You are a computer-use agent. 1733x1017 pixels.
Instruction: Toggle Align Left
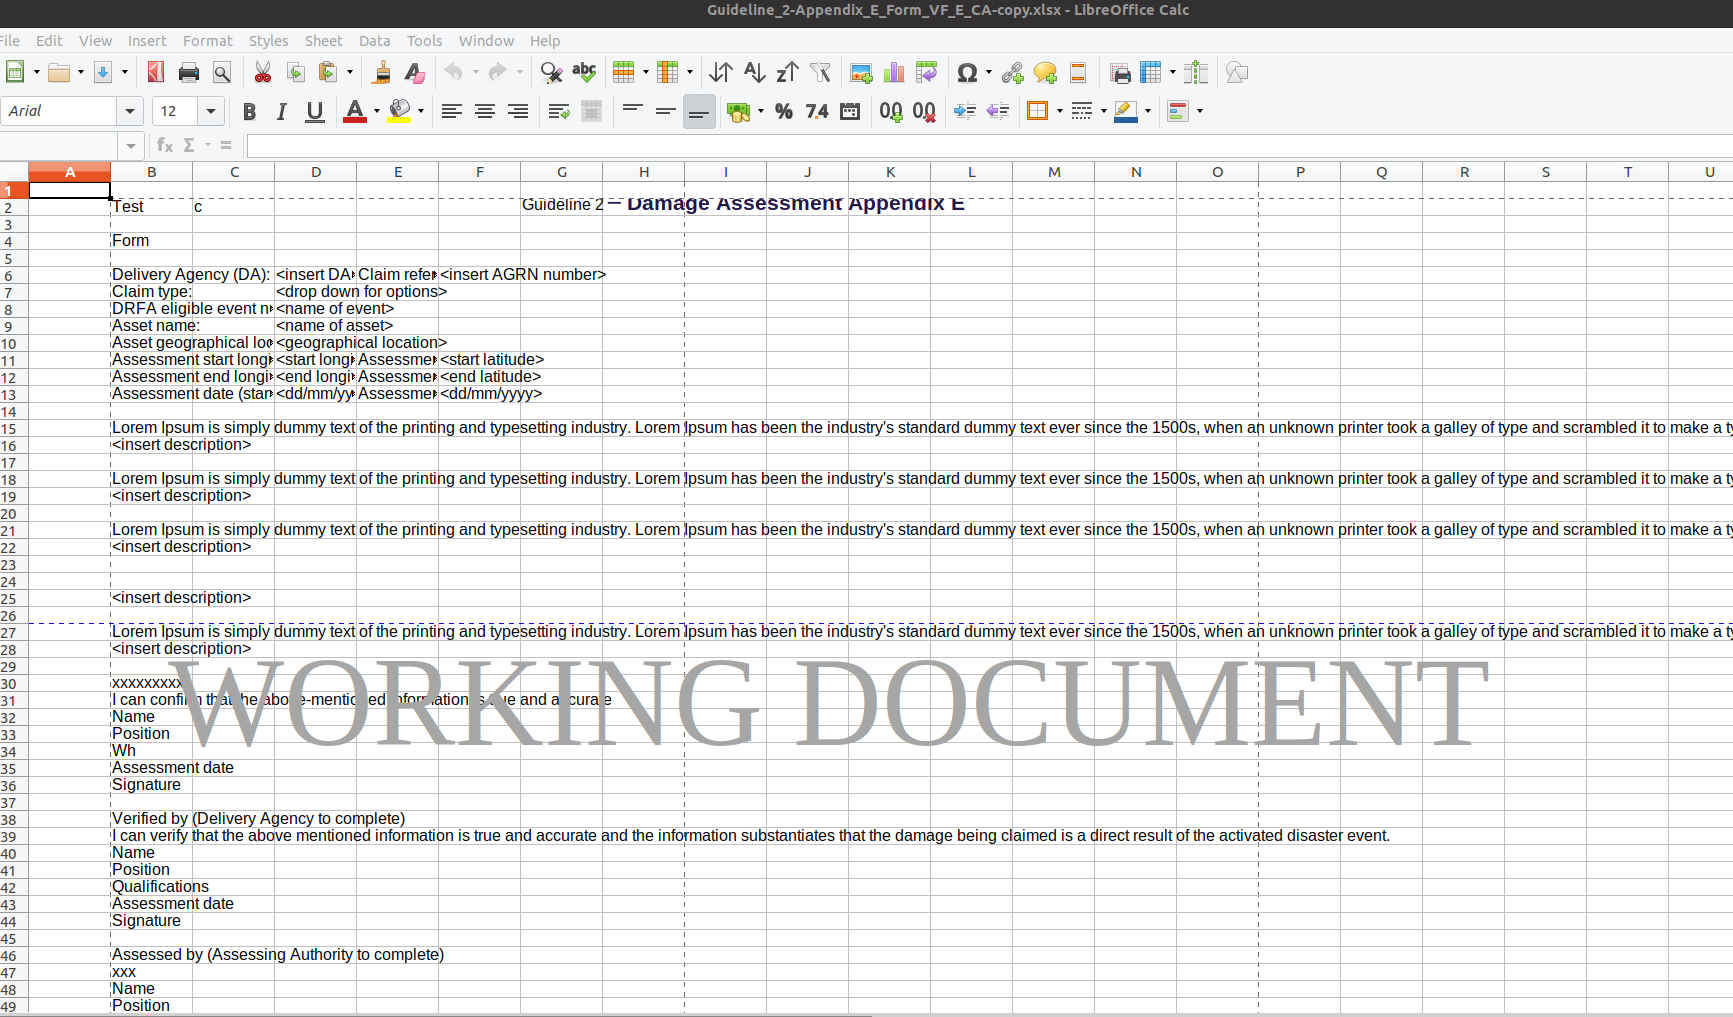coord(452,111)
